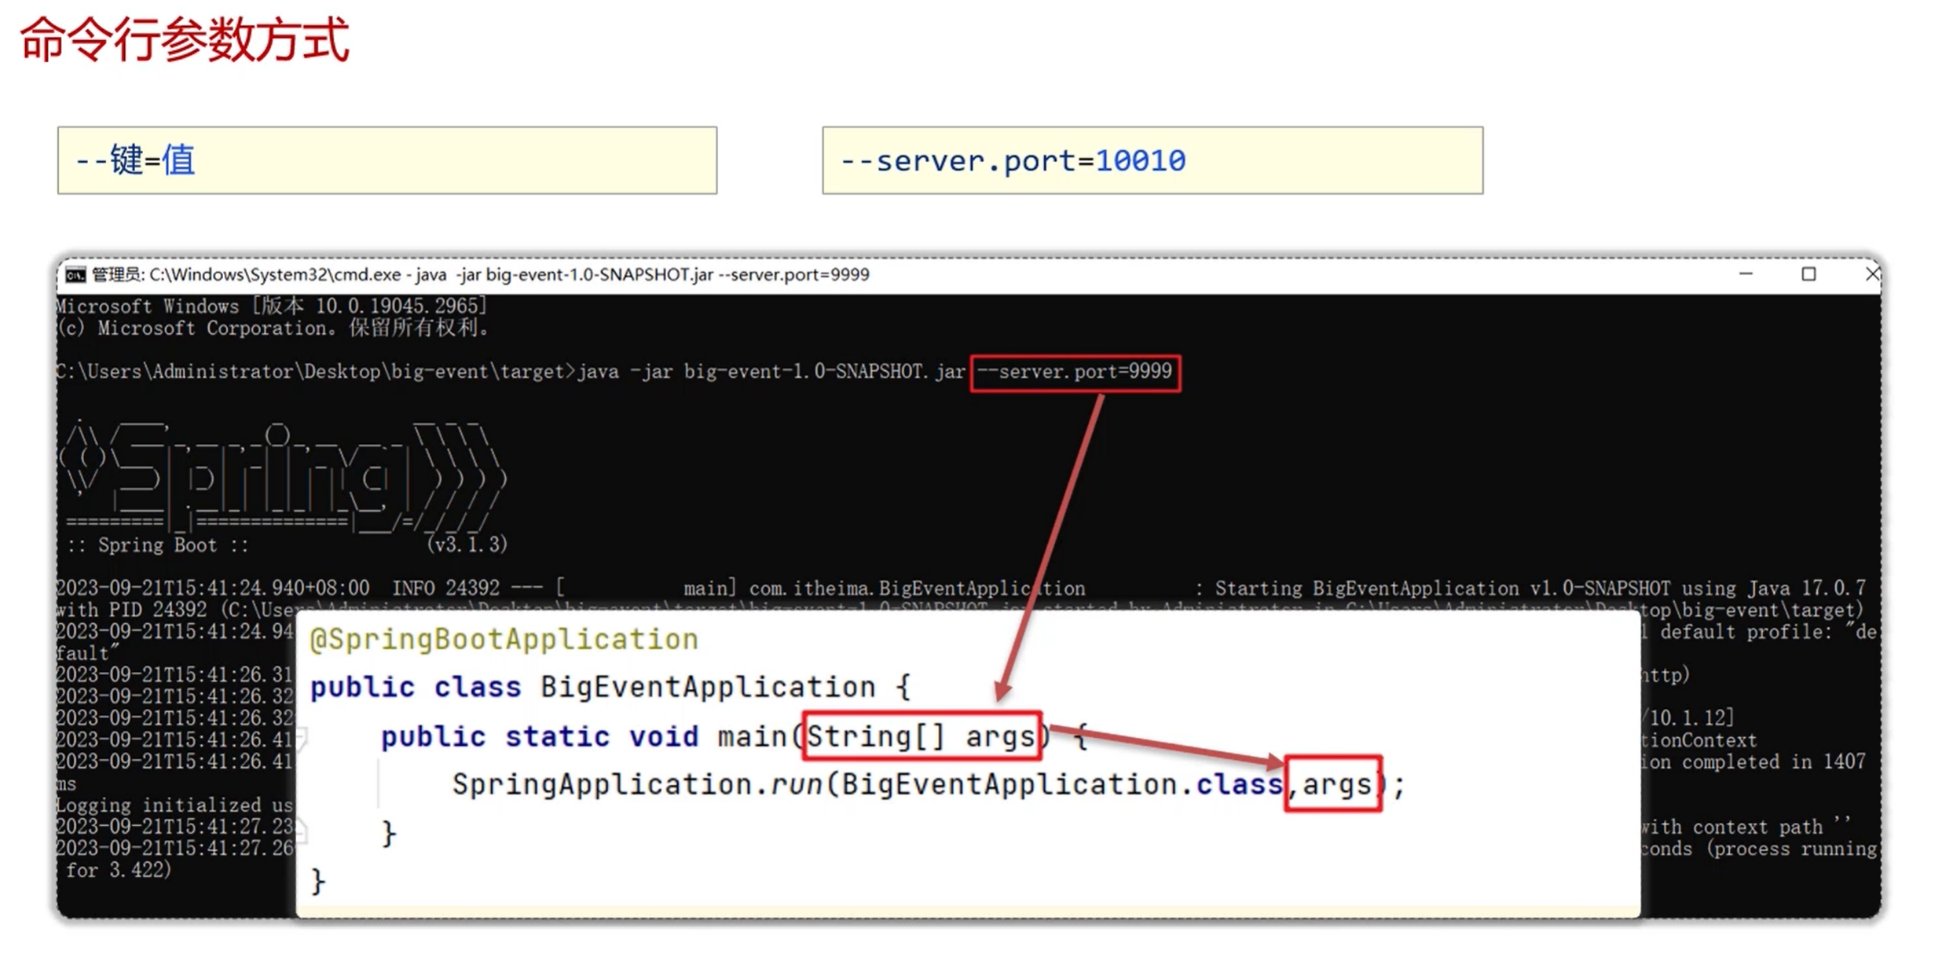The width and height of the screenshot is (1953, 976).
Task: Click the cmd window title bar text
Action: pos(480,275)
